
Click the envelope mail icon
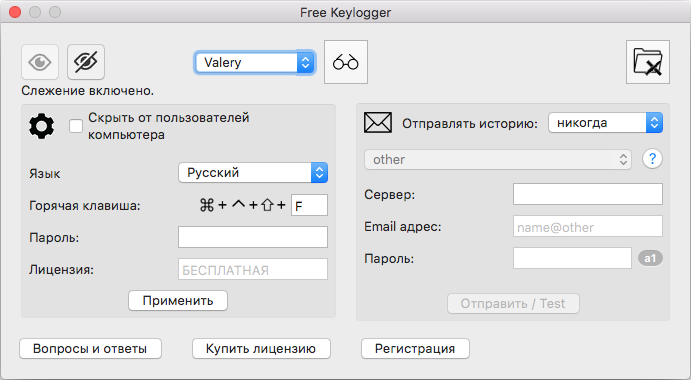pyautogui.click(x=378, y=123)
